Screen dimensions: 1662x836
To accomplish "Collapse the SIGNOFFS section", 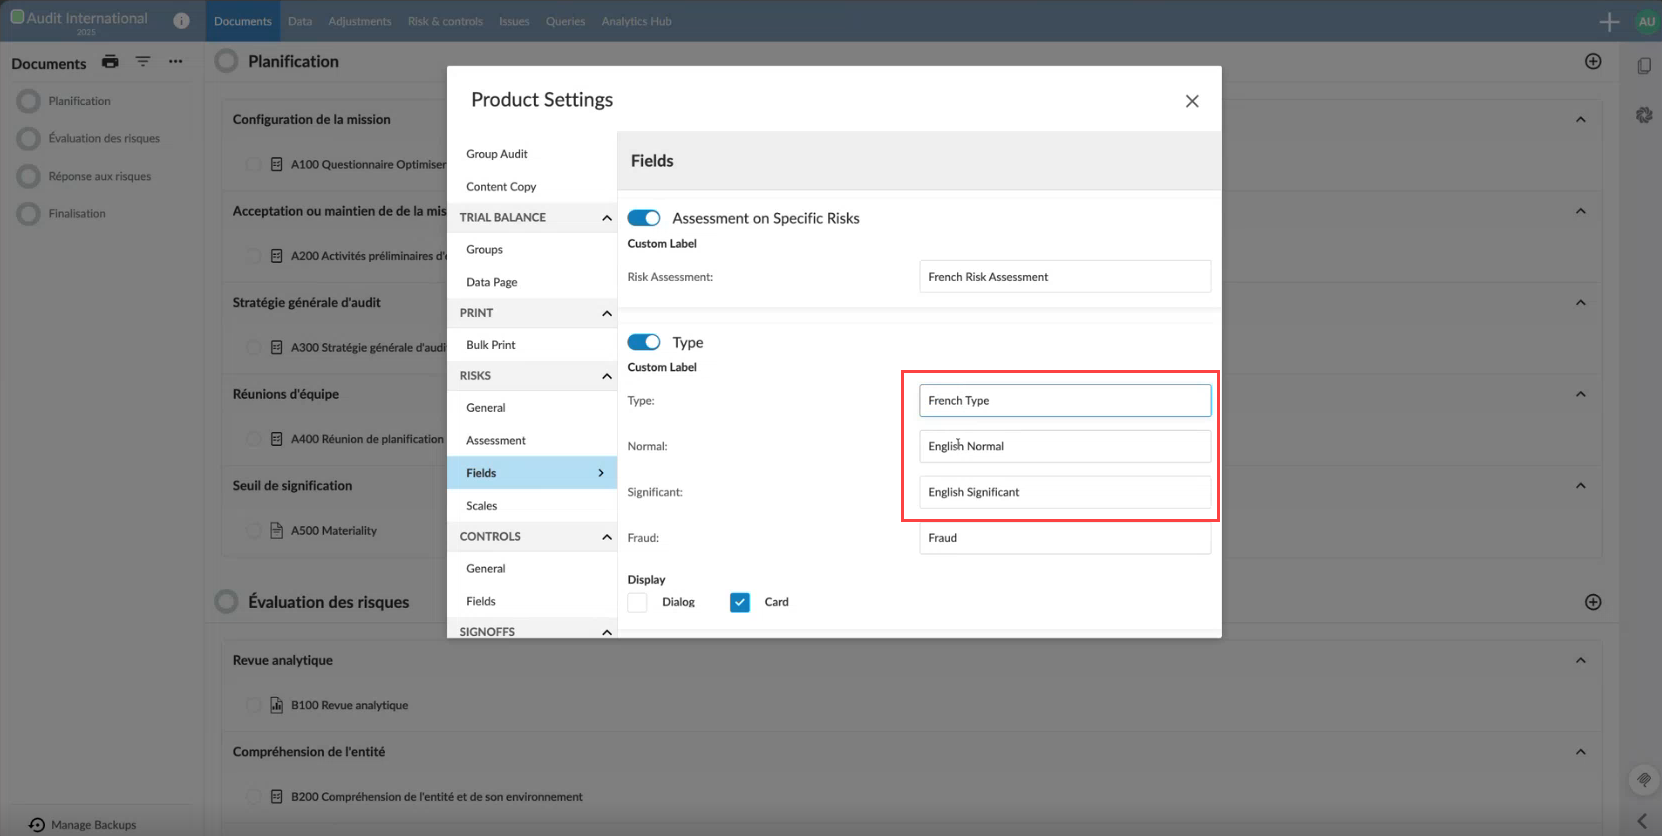I will [606, 632].
